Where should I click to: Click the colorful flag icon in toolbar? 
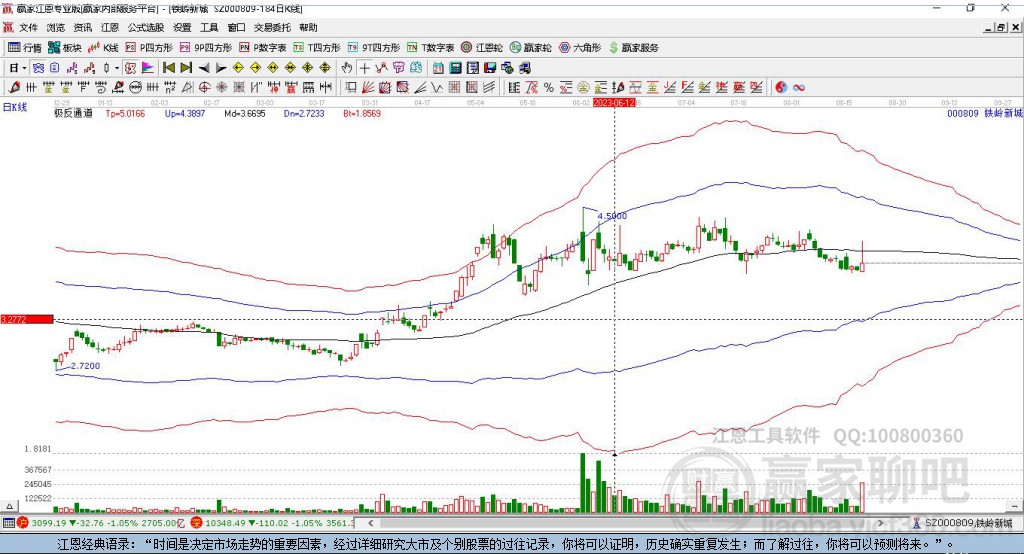pyautogui.click(x=148, y=68)
